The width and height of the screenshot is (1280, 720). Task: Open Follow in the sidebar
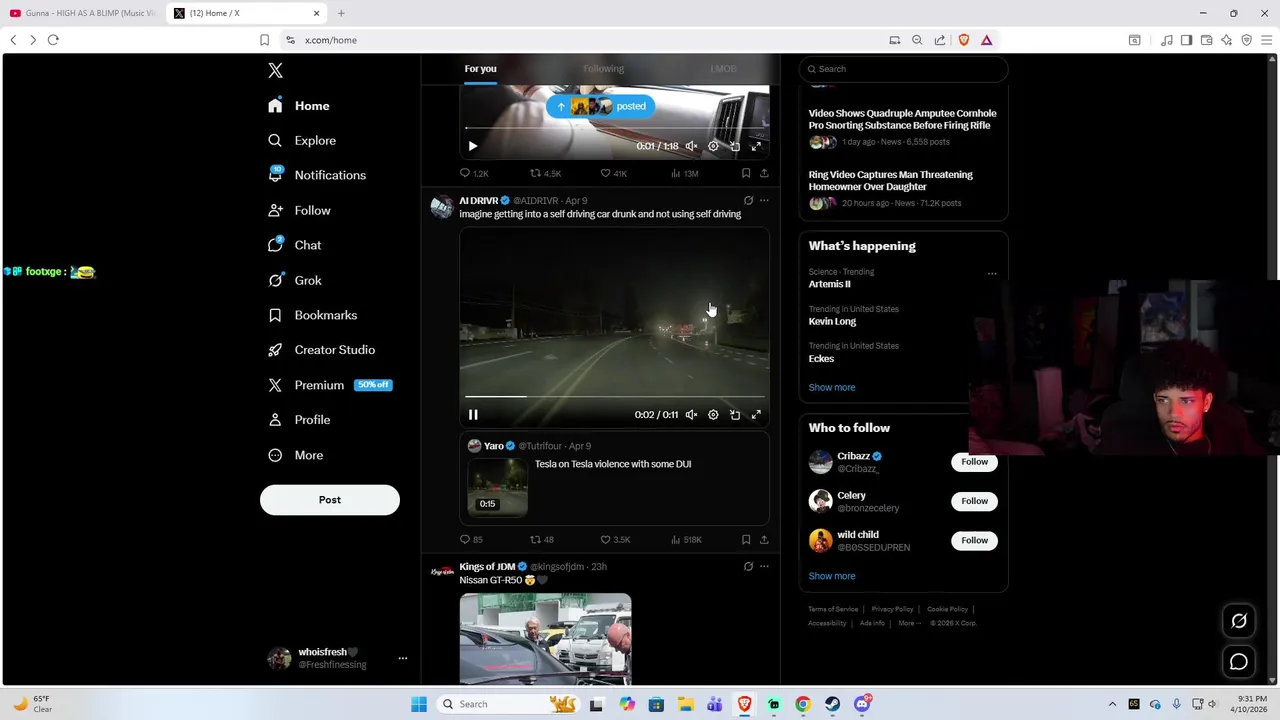(x=299, y=210)
